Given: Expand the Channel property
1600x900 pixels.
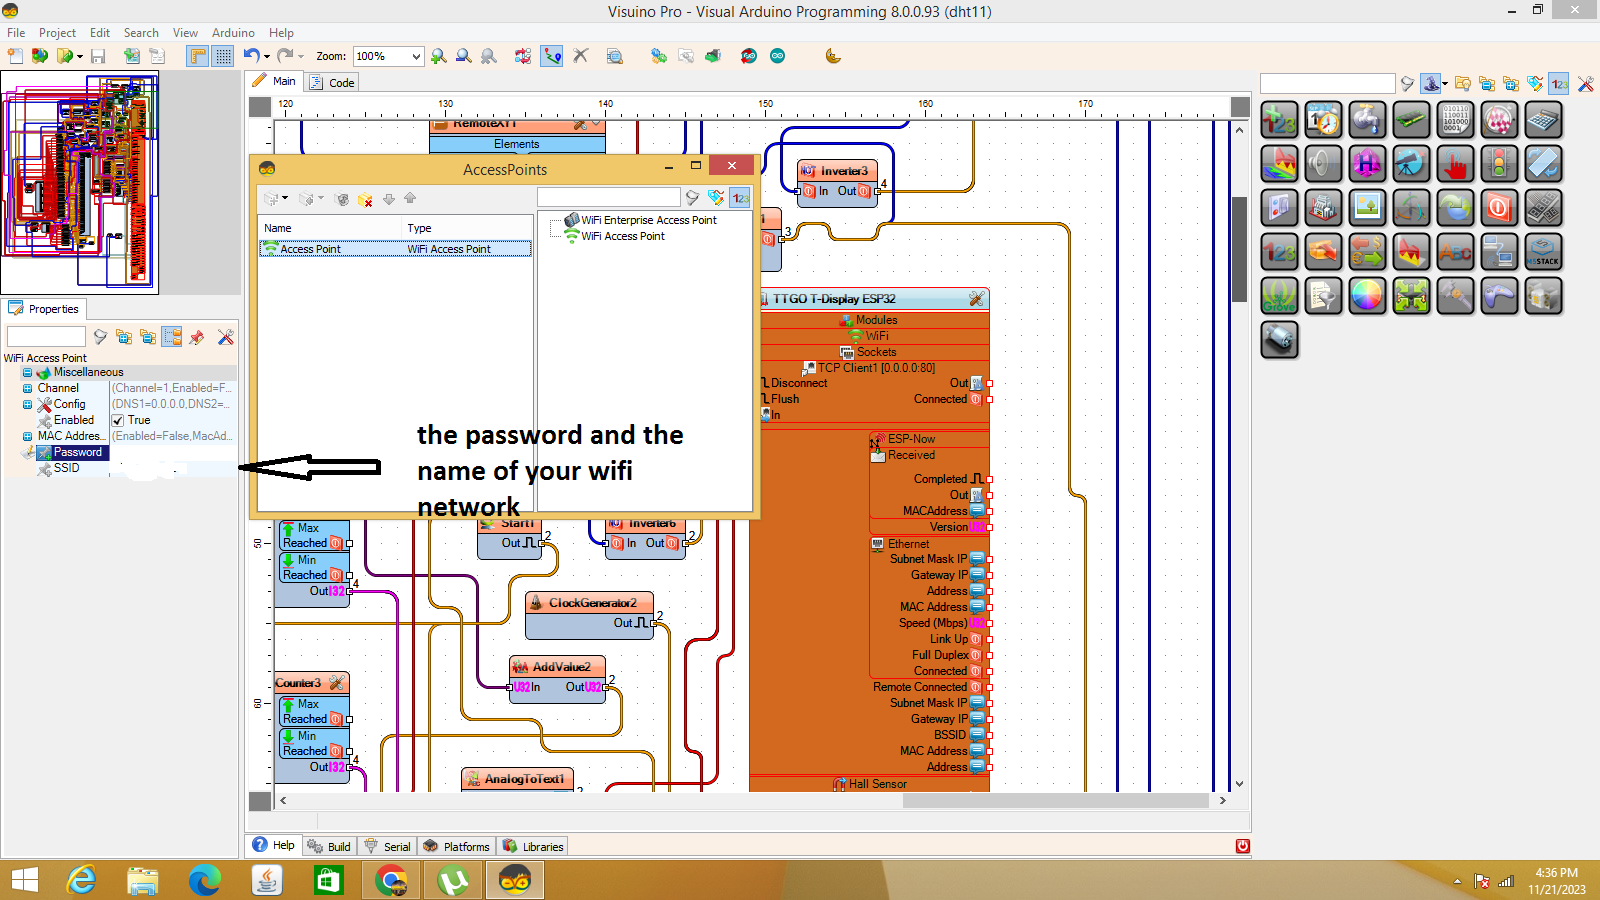Looking at the screenshot, I should tap(25, 387).
